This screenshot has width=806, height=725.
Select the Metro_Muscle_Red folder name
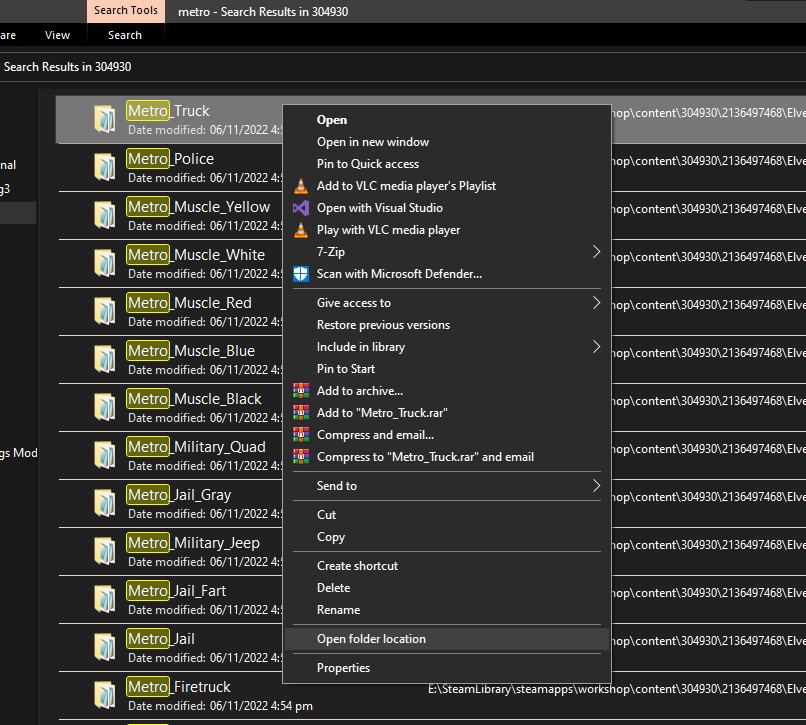189,303
